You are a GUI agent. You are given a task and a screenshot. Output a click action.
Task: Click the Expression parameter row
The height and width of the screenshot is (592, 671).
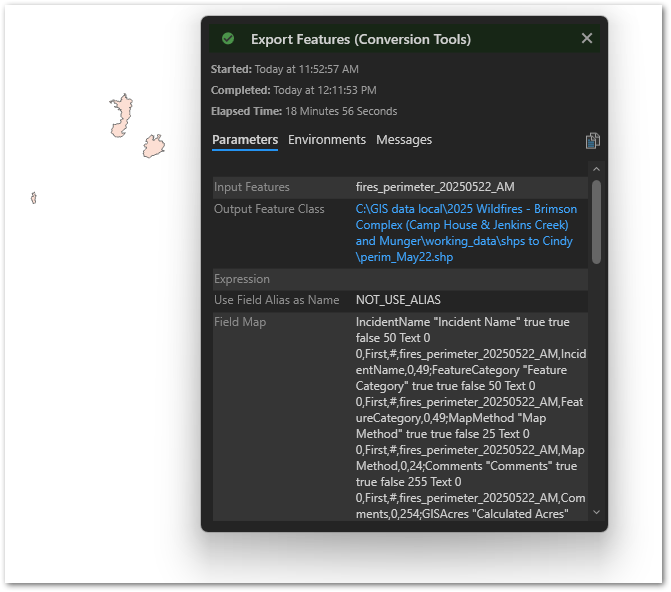pyautogui.click(x=400, y=279)
